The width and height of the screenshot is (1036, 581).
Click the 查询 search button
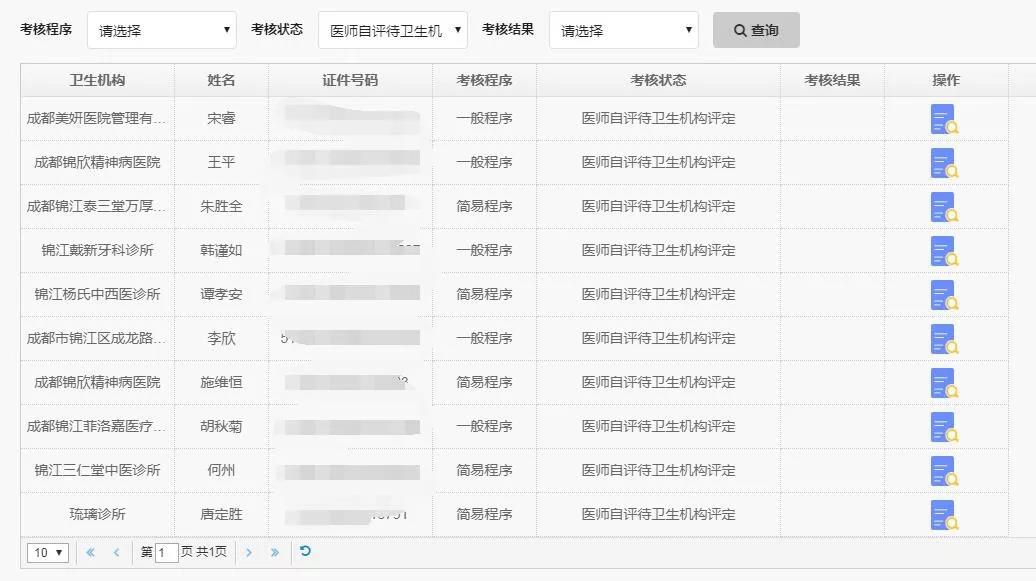[x=755, y=29]
